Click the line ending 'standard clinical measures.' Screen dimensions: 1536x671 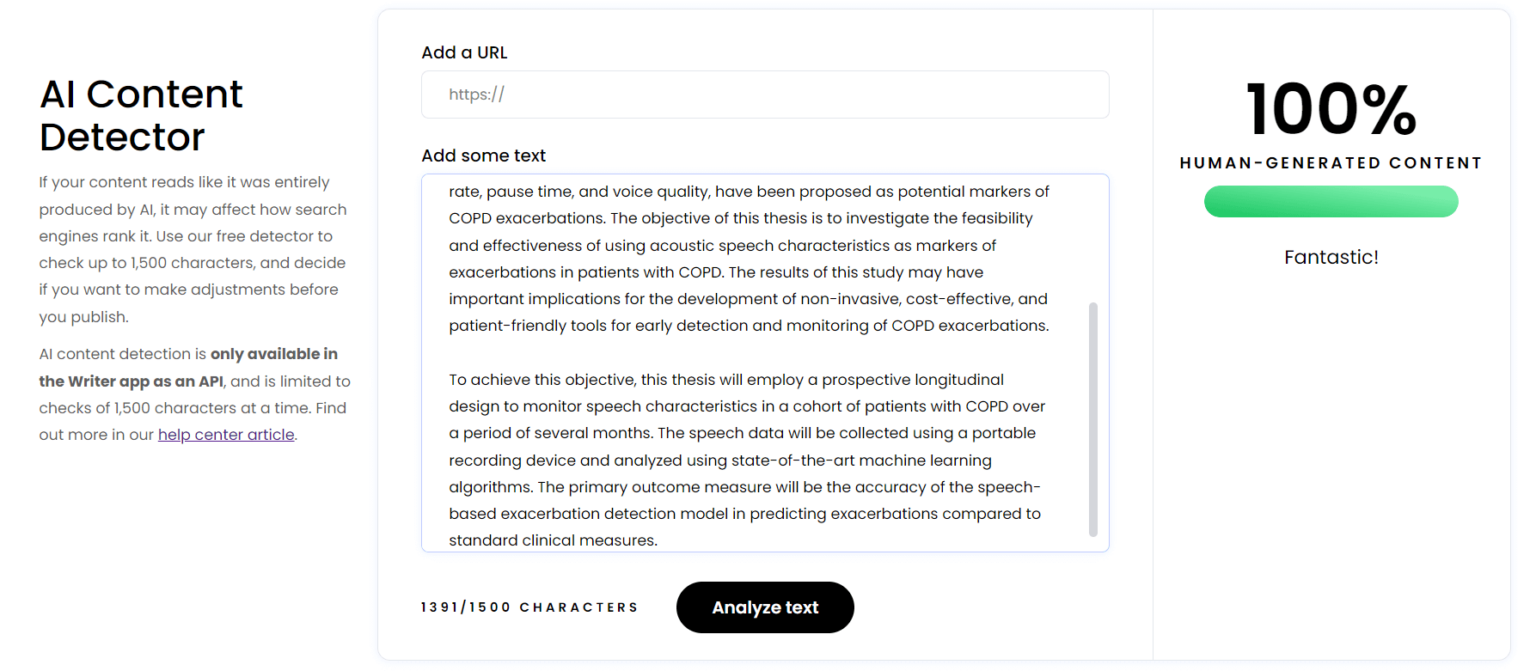pyautogui.click(x=553, y=540)
